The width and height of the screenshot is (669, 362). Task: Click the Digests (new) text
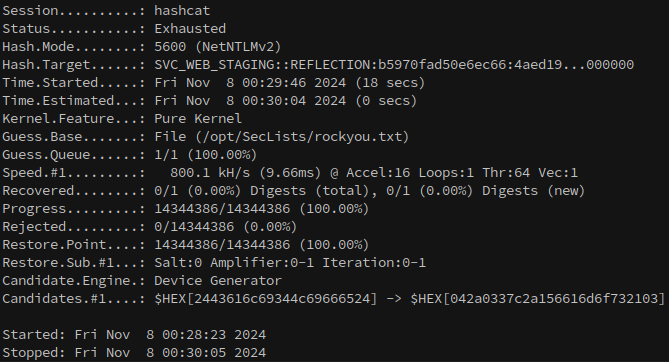coord(533,191)
